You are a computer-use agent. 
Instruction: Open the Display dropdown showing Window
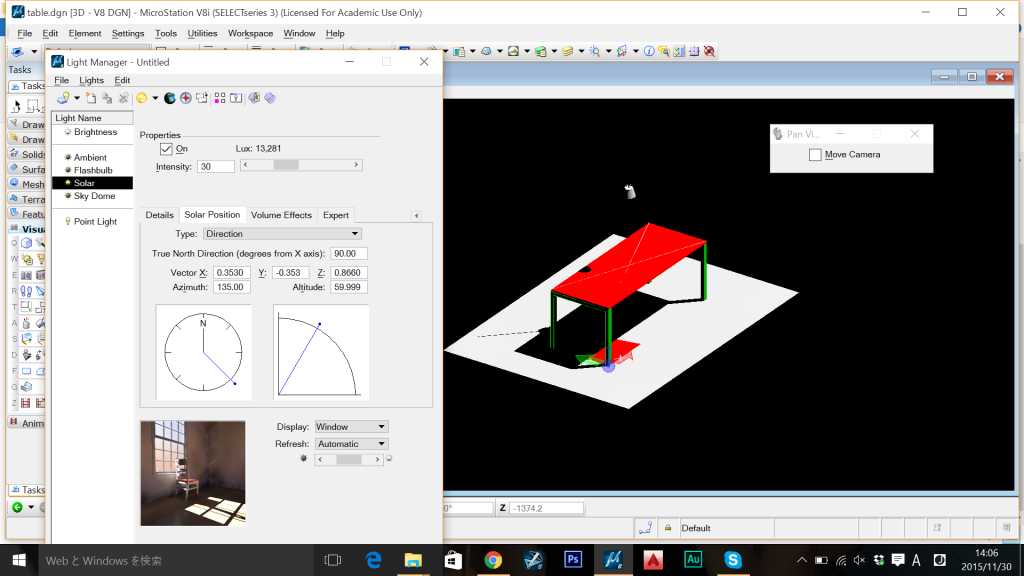click(x=351, y=427)
